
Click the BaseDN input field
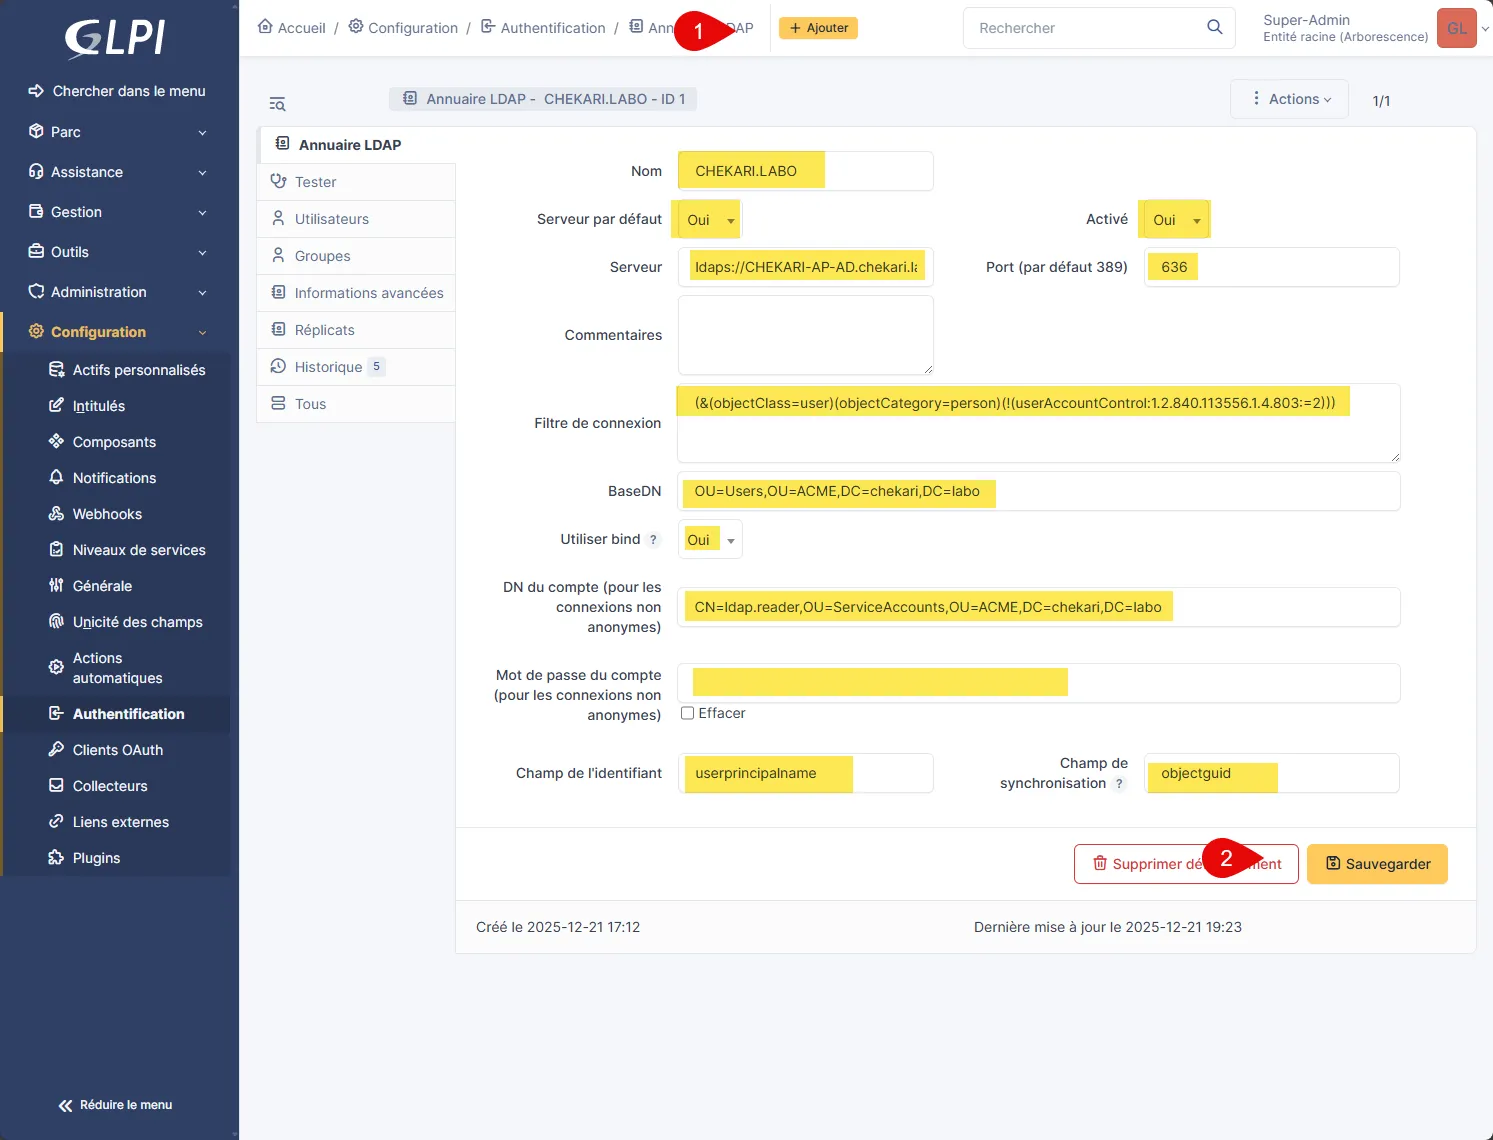tap(1038, 491)
